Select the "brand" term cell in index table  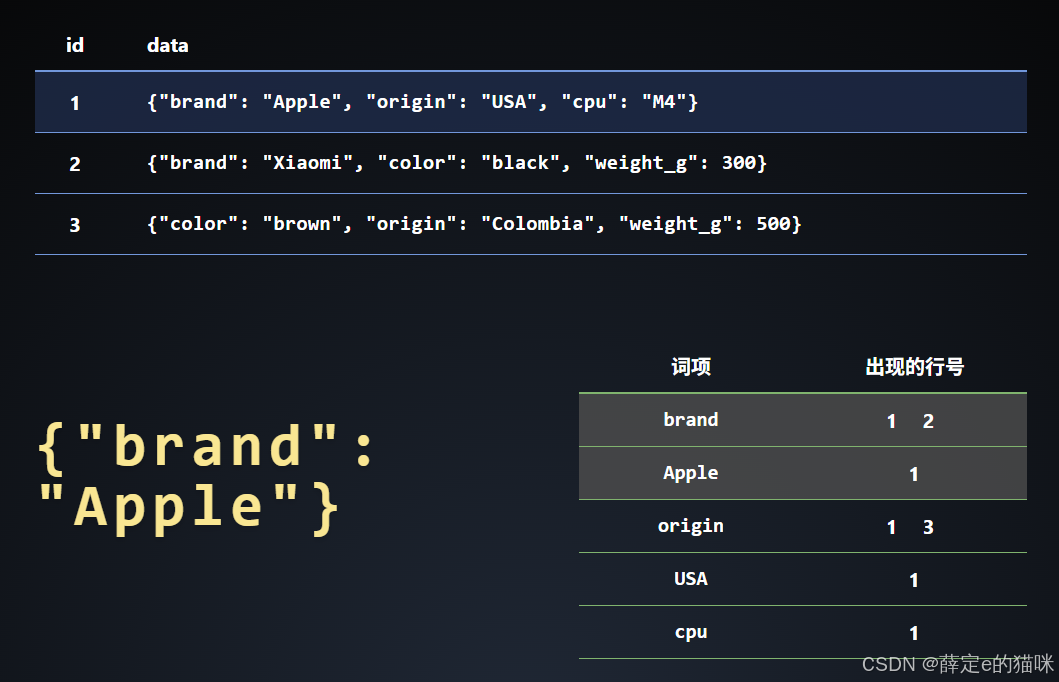click(x=690, y=420)
